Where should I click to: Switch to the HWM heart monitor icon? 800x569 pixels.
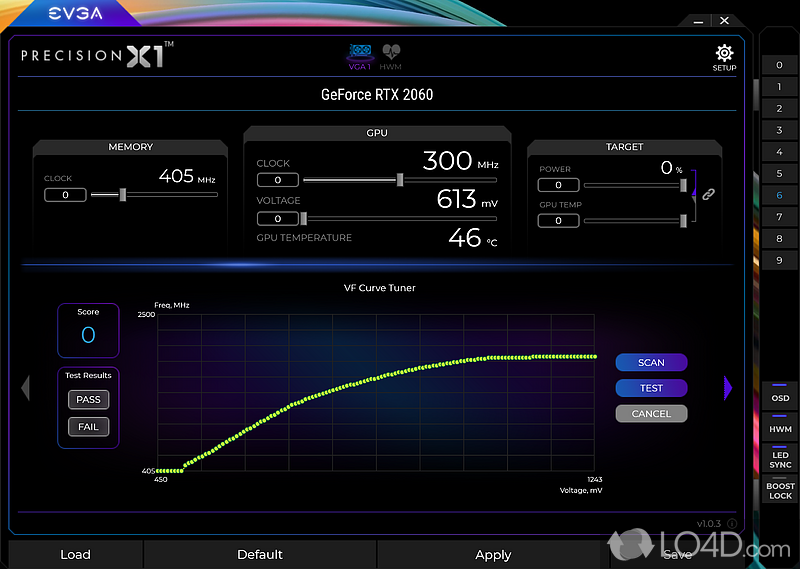click(391, 57)
